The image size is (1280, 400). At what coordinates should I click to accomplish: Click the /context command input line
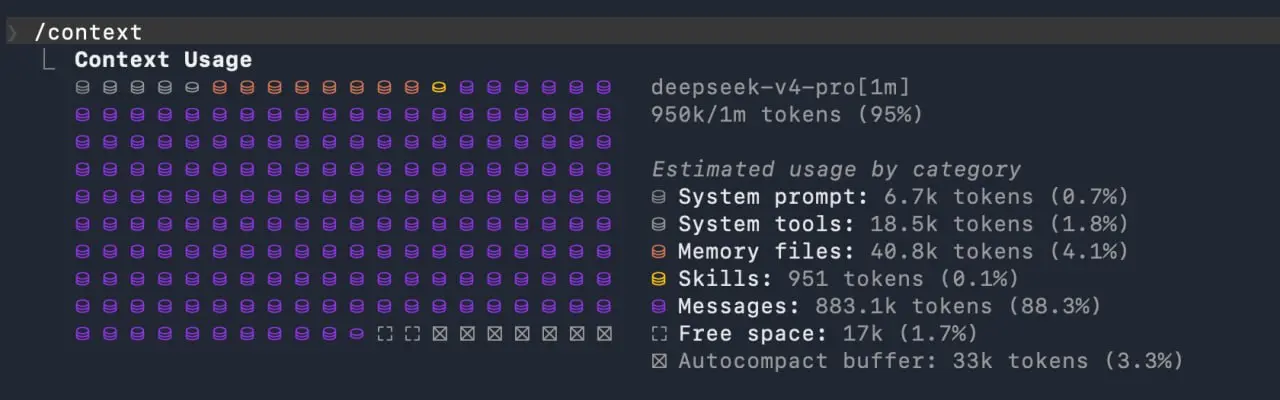640,31
